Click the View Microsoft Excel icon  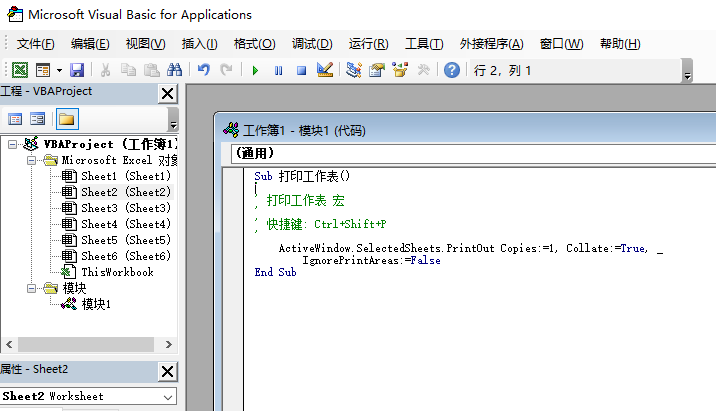(20, 70)
